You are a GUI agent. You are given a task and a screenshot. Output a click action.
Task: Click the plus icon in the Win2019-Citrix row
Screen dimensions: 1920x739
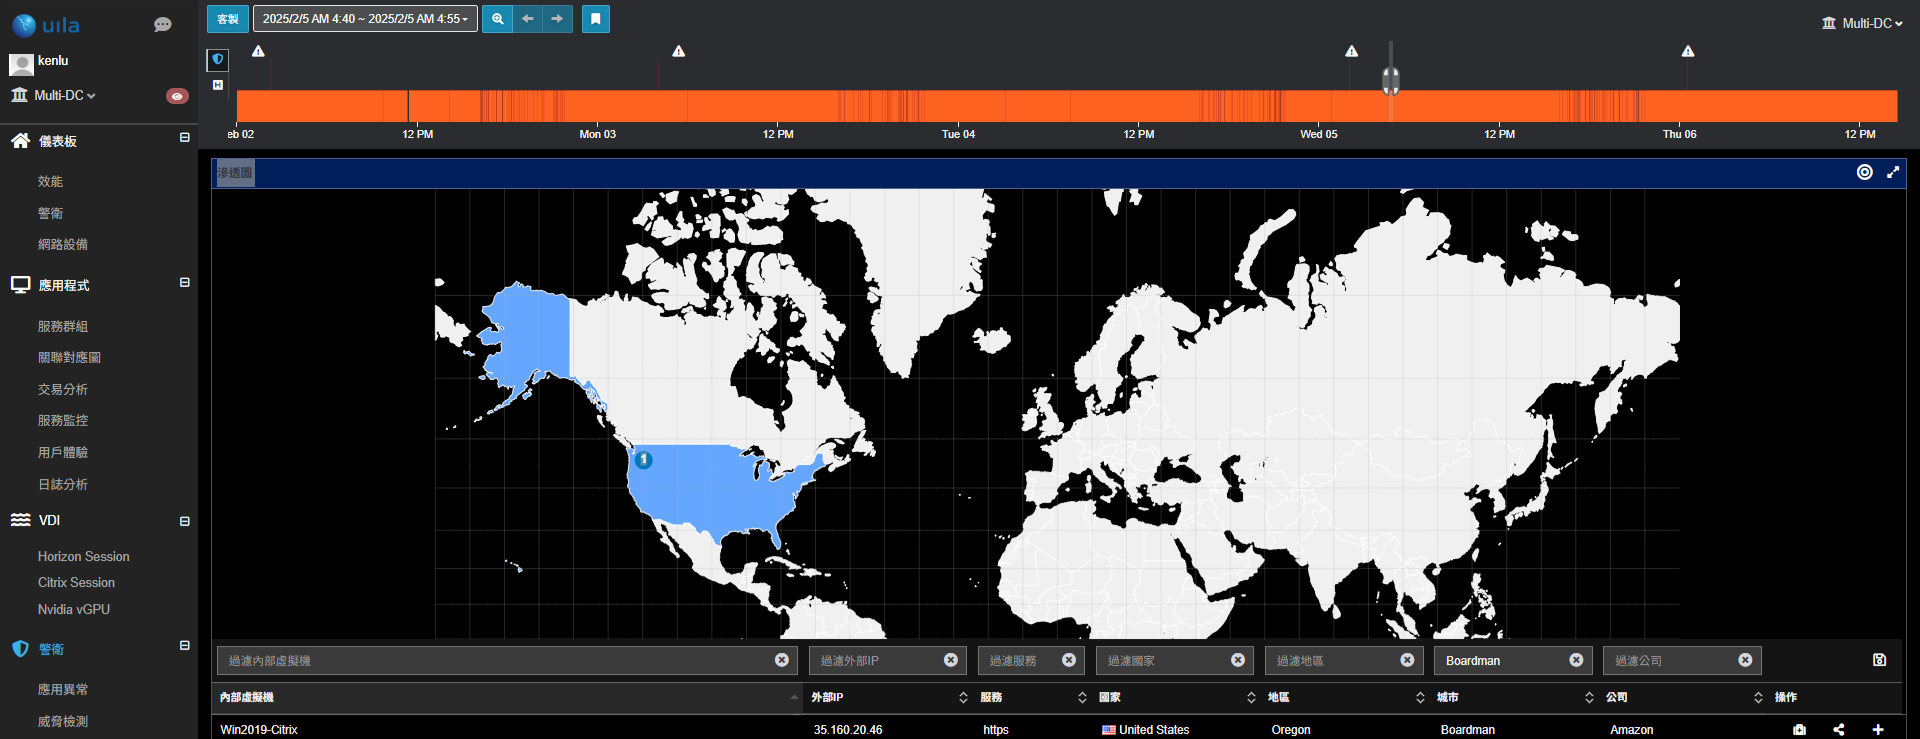pyautogui.click(x=1878, y=730)
